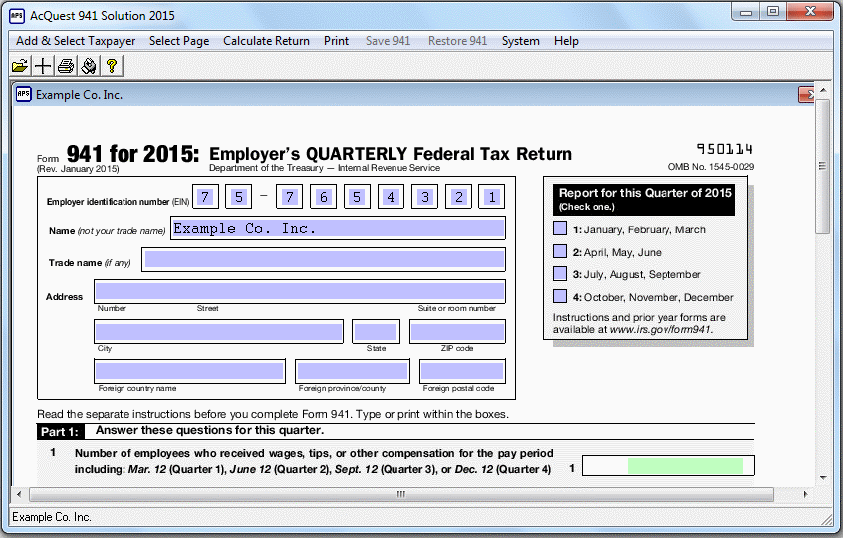Open the Help menu
The height and width of the screenshot is (538, 843).
click(x=566, y=41)
